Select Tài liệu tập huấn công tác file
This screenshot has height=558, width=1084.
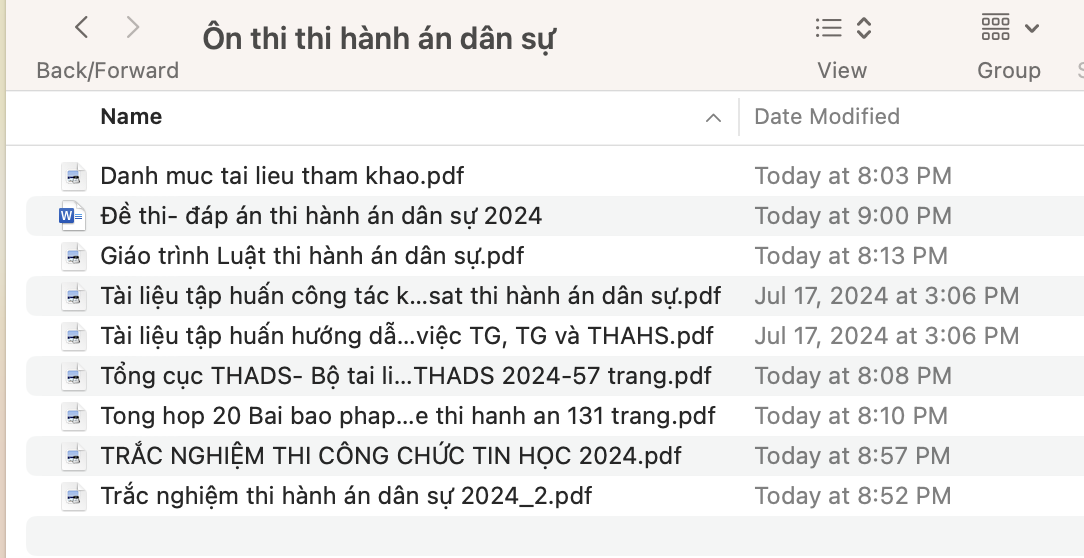(410, 296)
